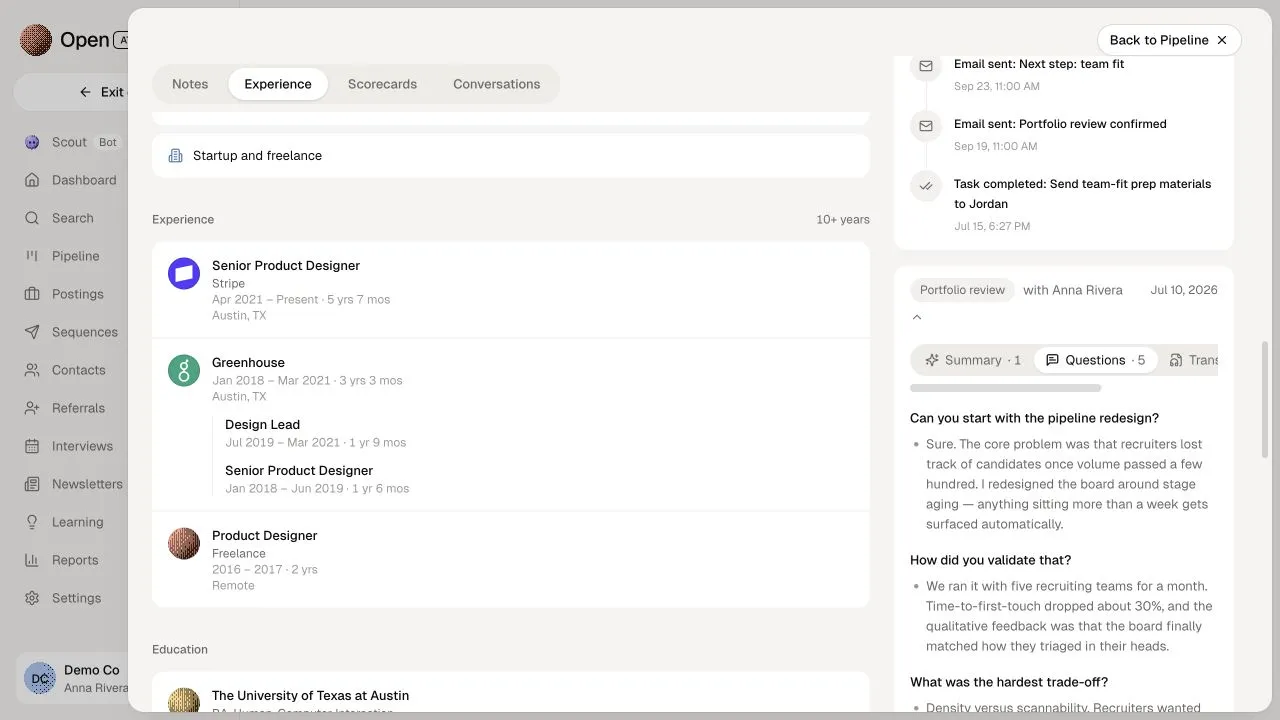Click the Portfolio review tag
The image size is (1280, 720).
click(x=962, y=290)
